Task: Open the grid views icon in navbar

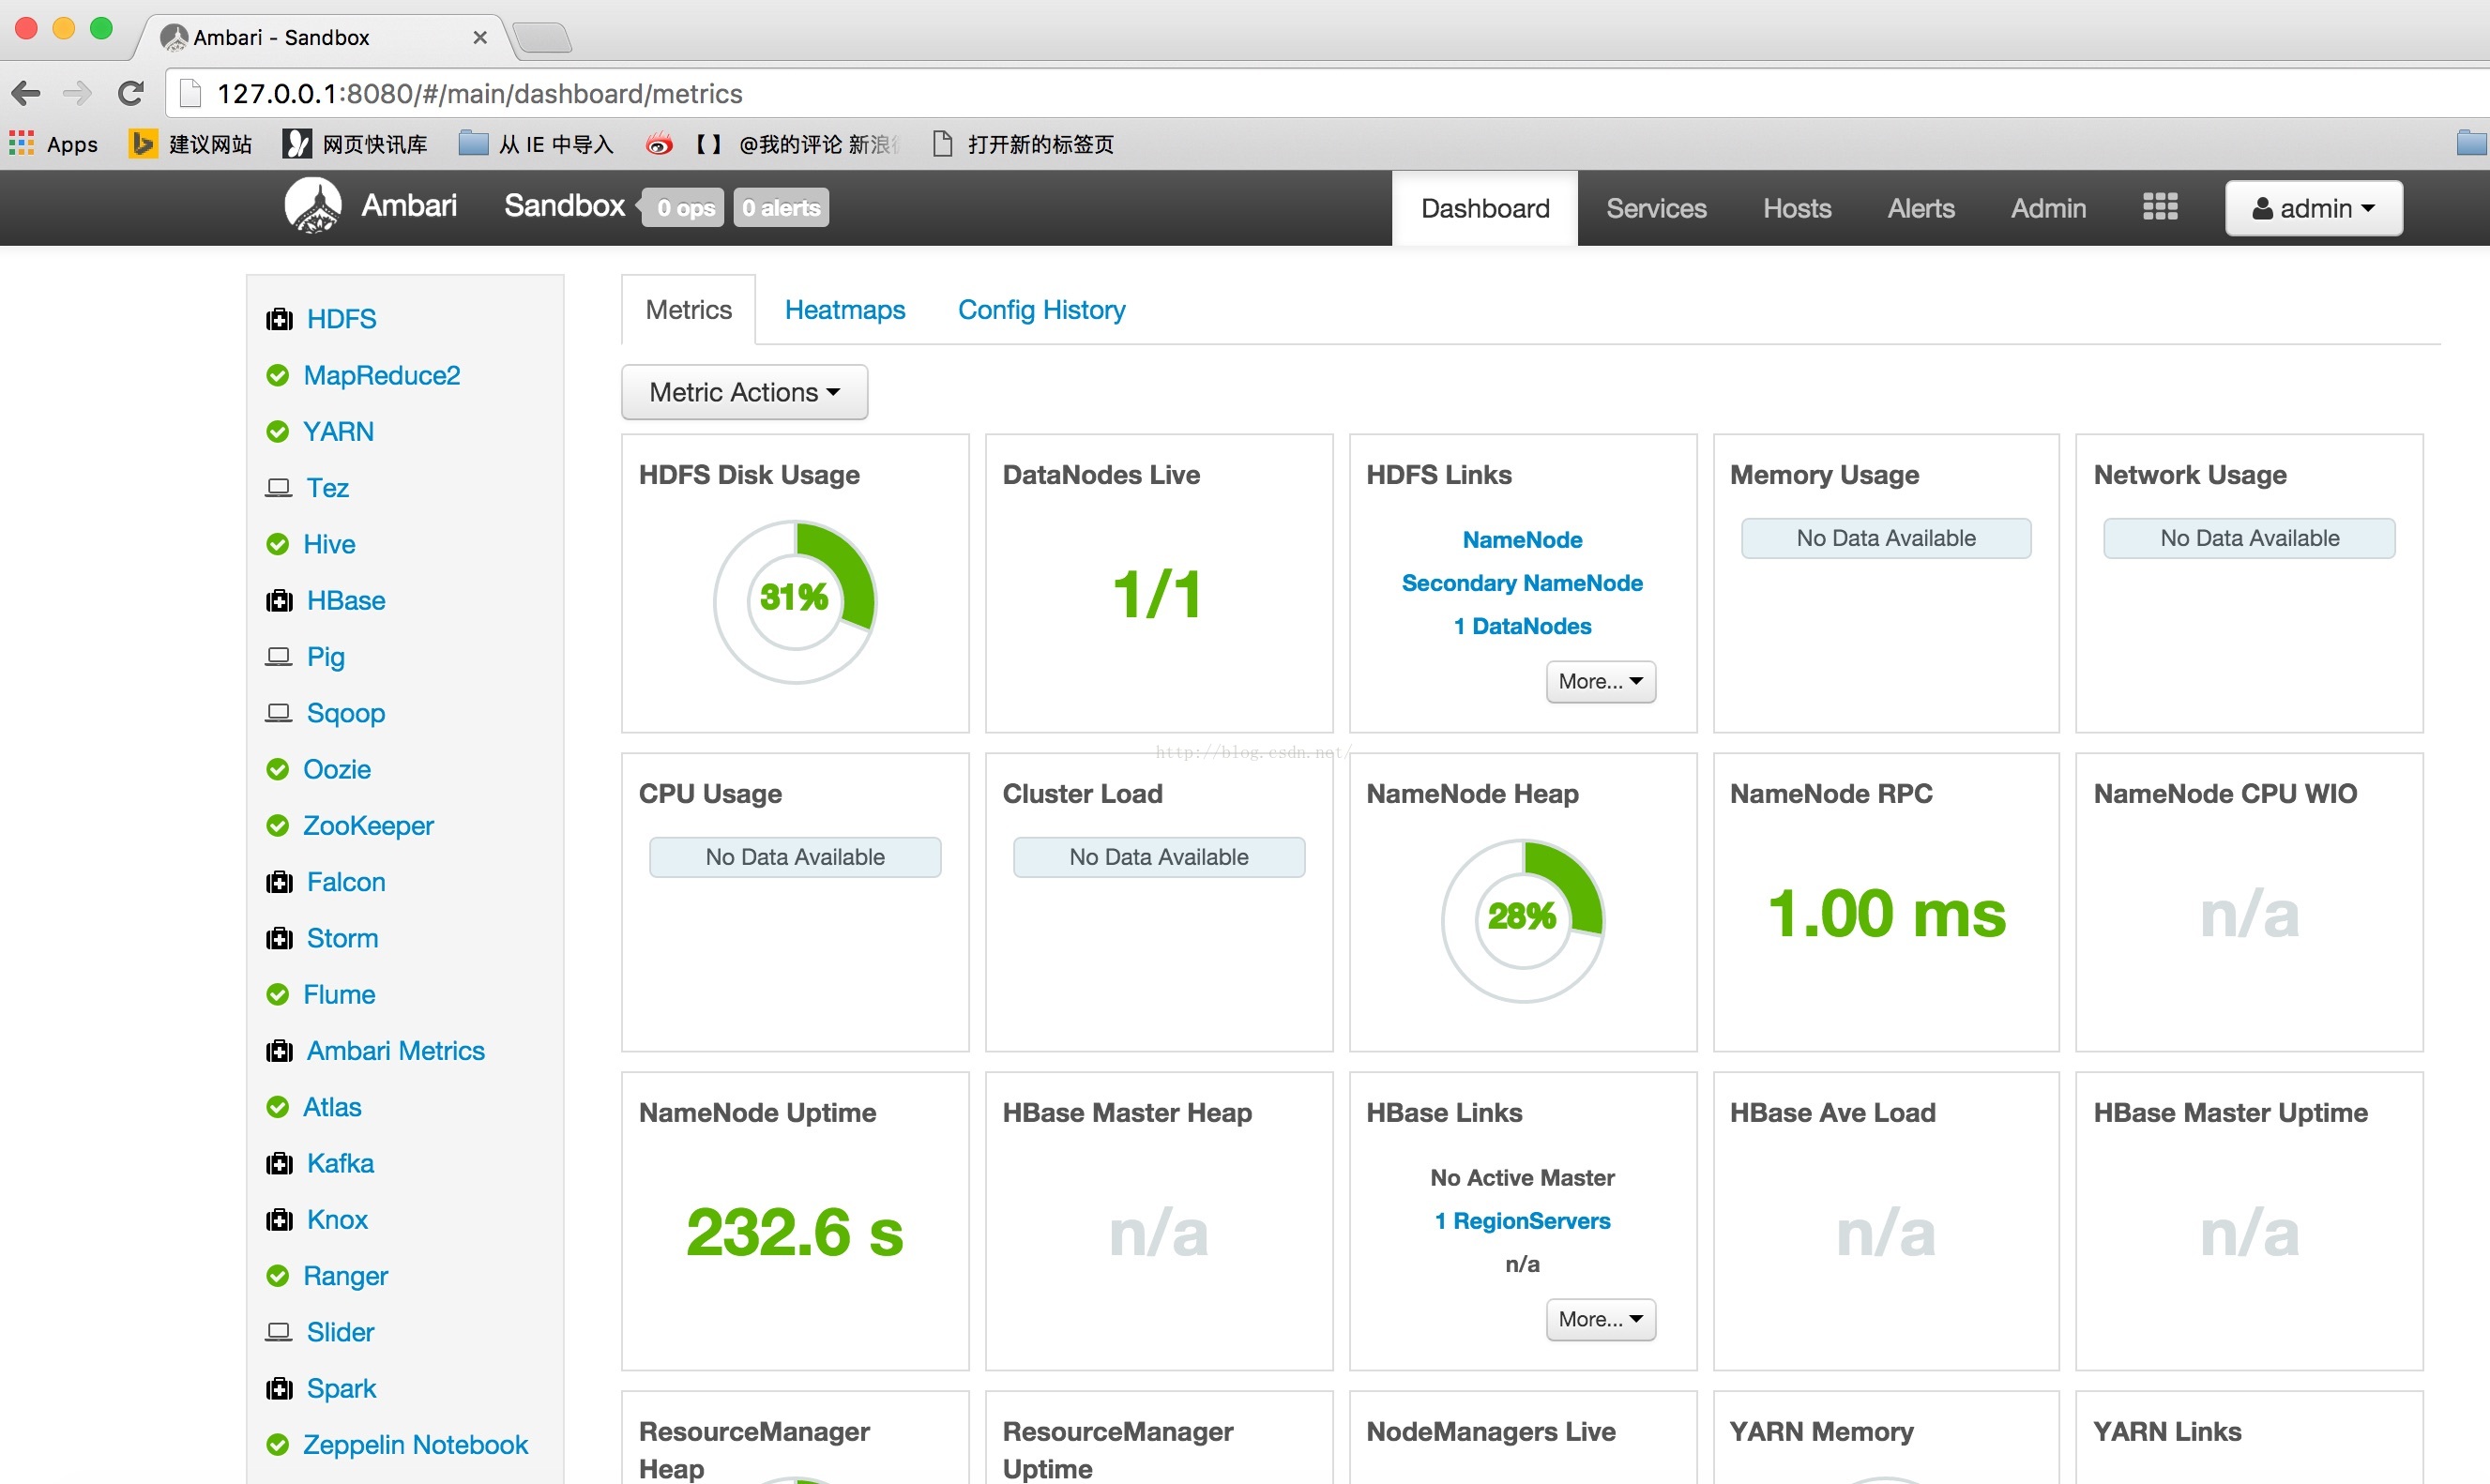Action: (2159, 207)
